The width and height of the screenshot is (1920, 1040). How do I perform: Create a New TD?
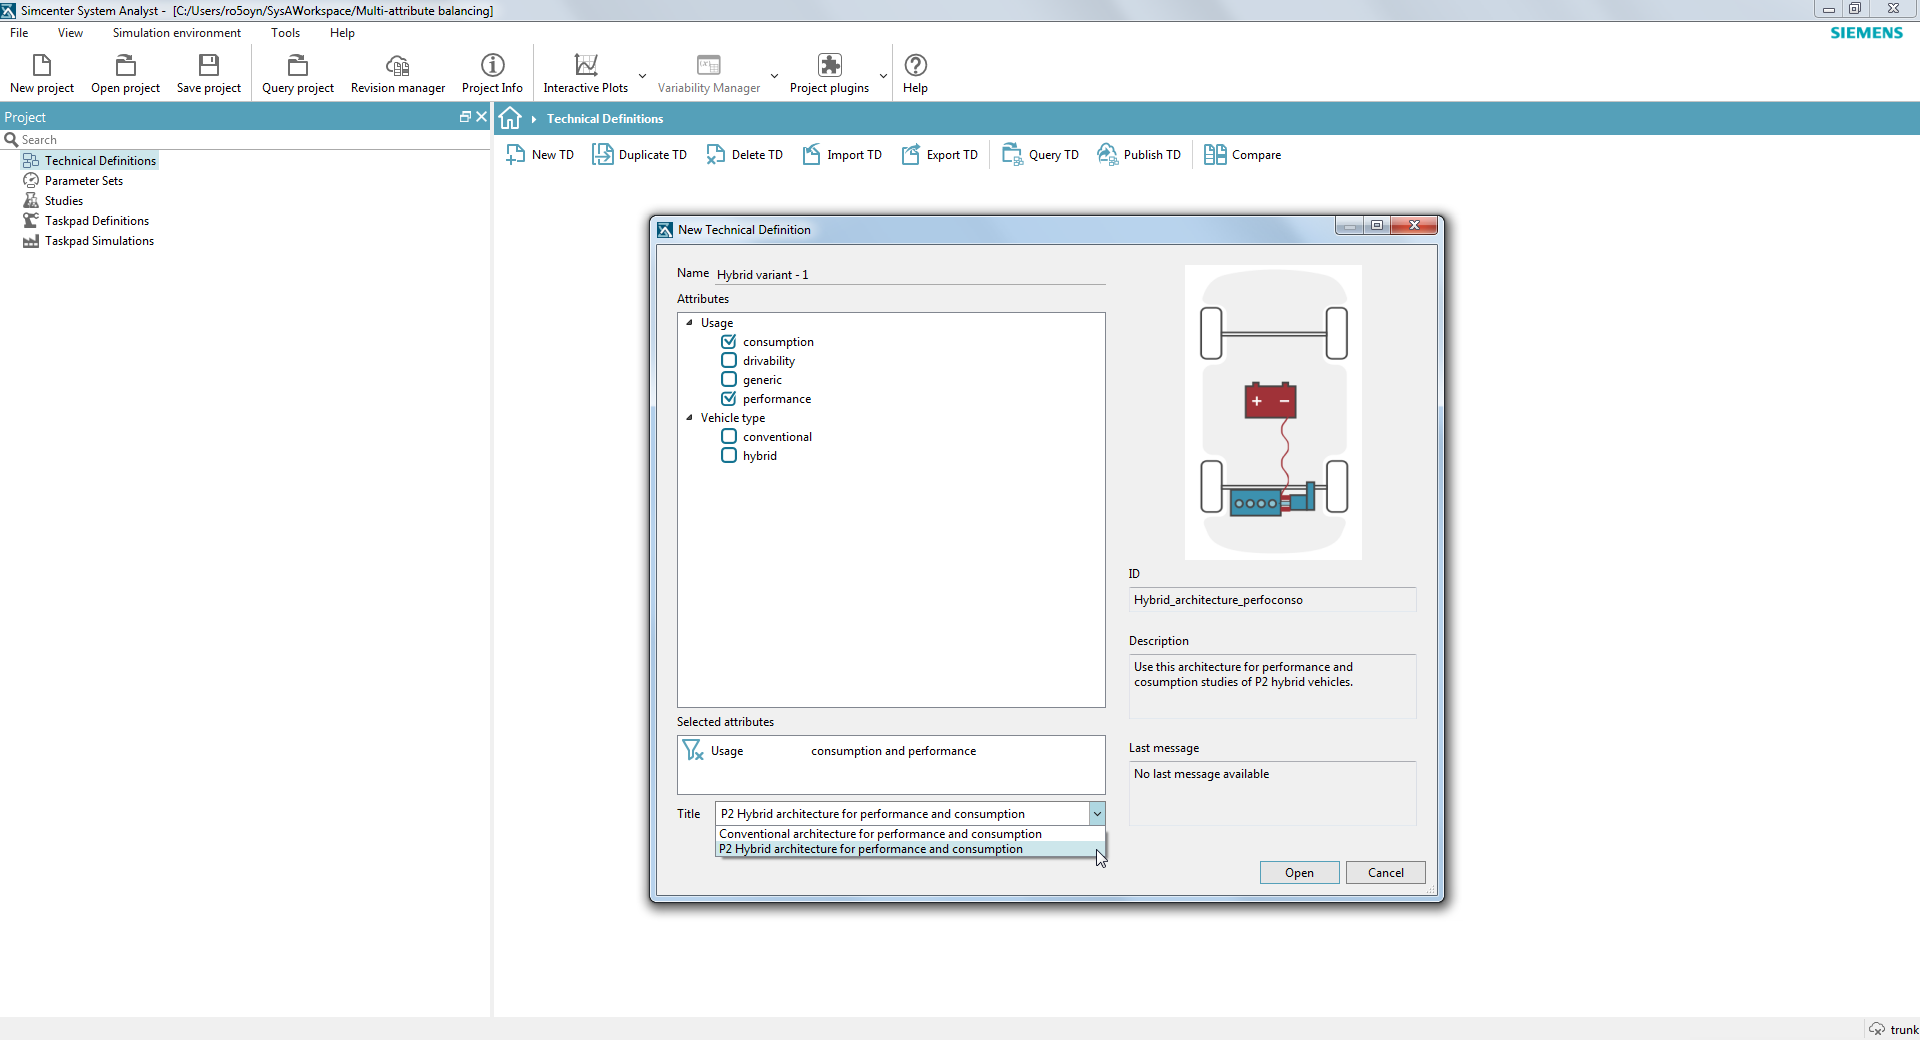pos(539,154)
